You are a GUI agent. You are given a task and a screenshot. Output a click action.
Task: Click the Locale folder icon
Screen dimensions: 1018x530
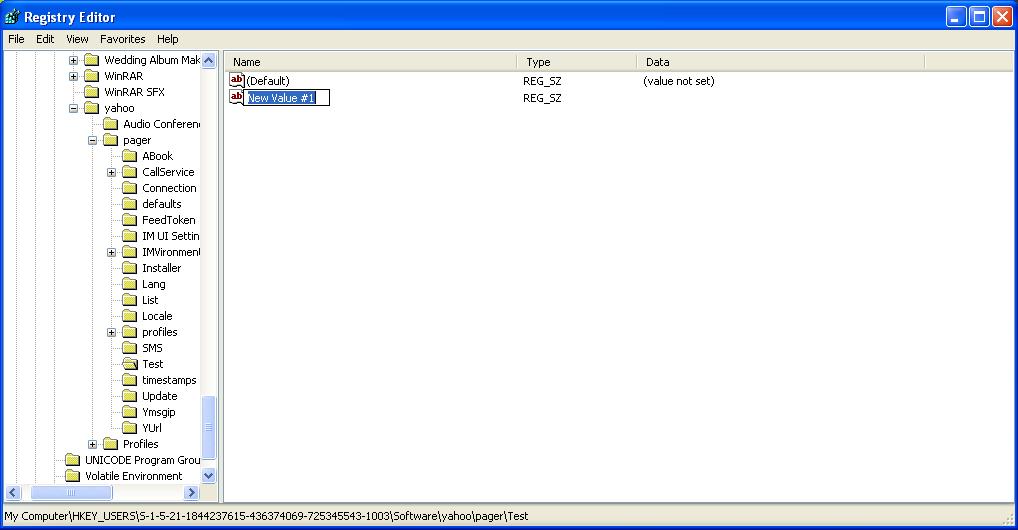pyautogui.click(x=130, y=316)
